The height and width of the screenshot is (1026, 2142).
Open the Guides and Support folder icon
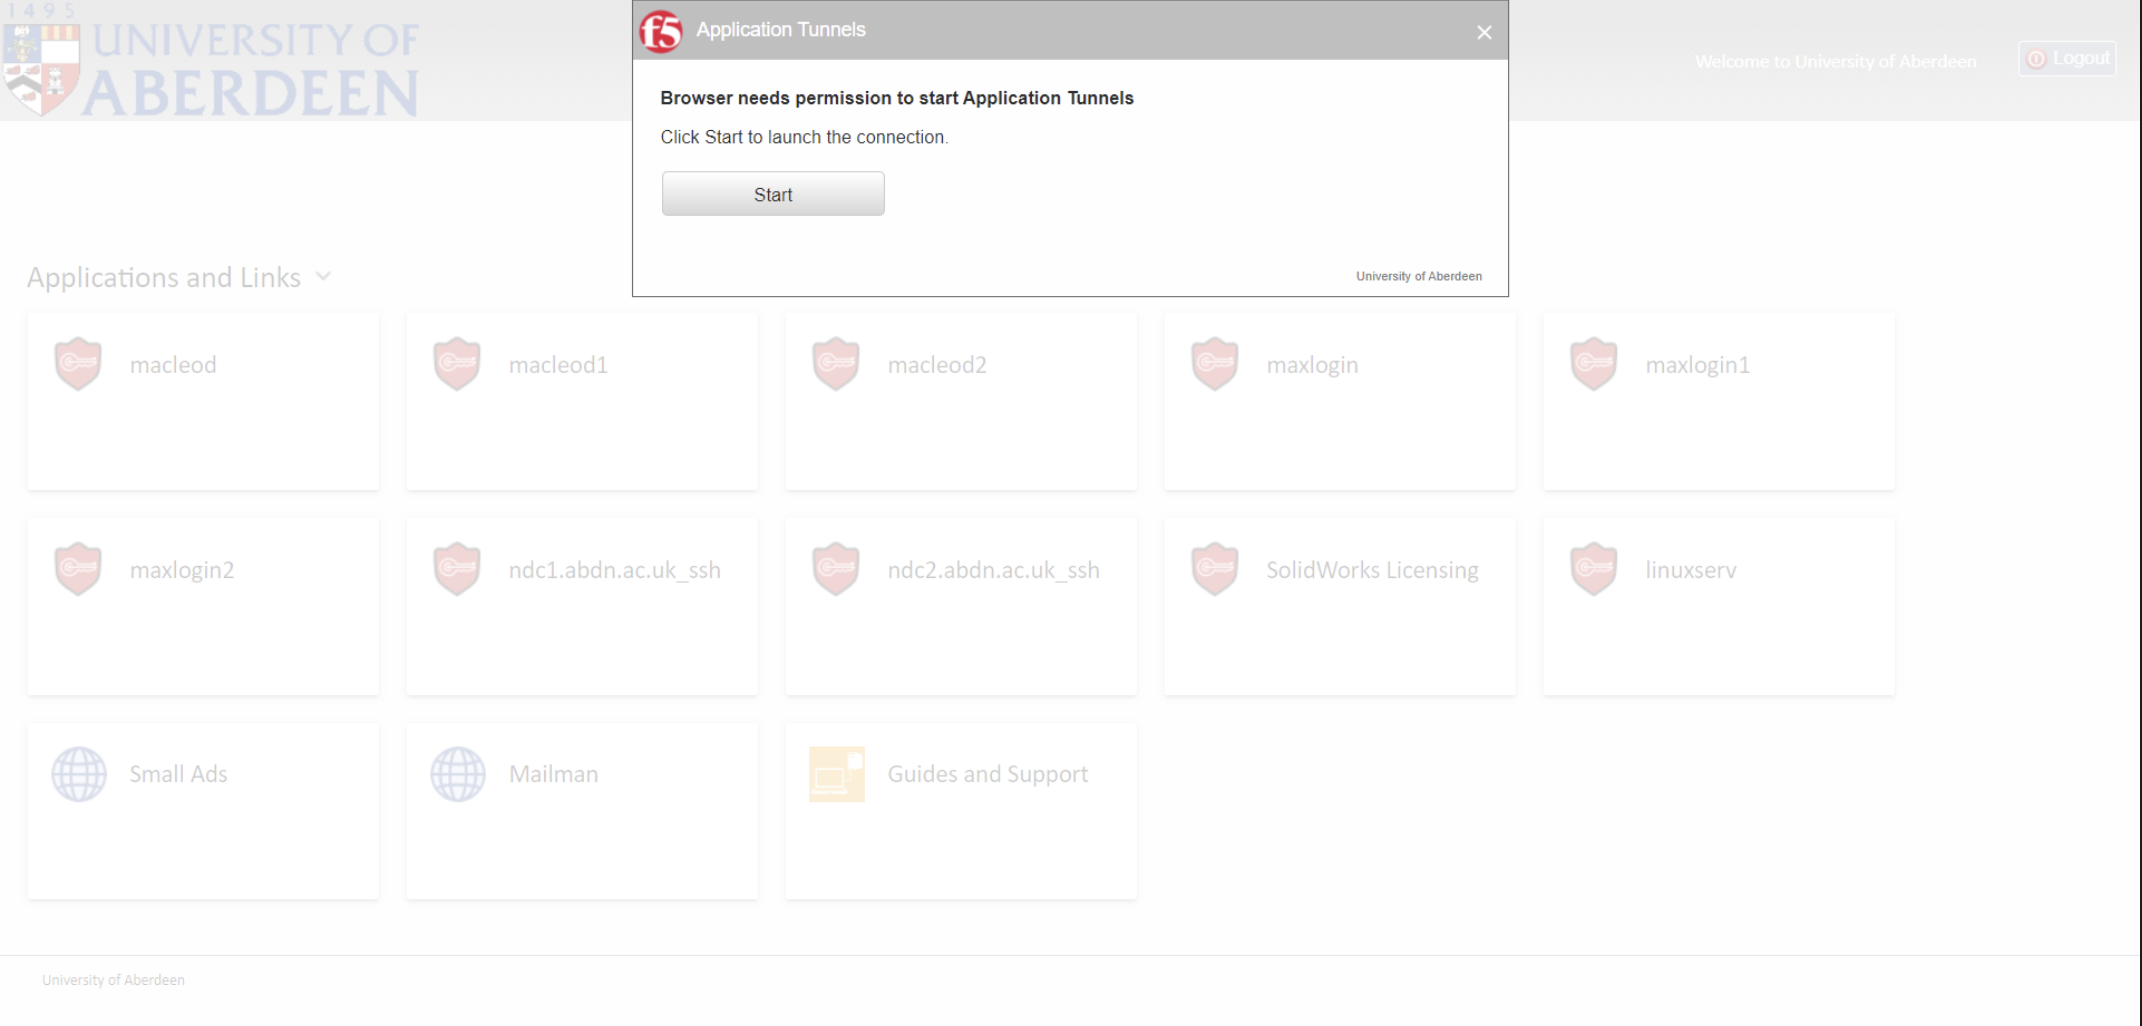pyautogui.click(x=837, y=774)
